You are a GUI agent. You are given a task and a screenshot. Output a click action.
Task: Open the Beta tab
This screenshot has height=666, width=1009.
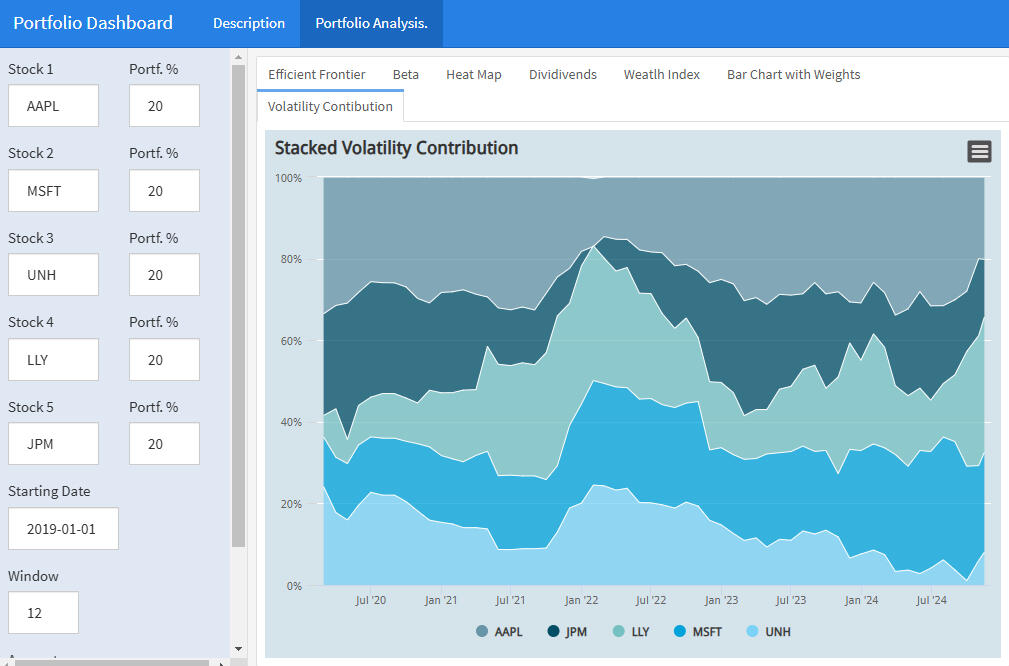point(405,74)
